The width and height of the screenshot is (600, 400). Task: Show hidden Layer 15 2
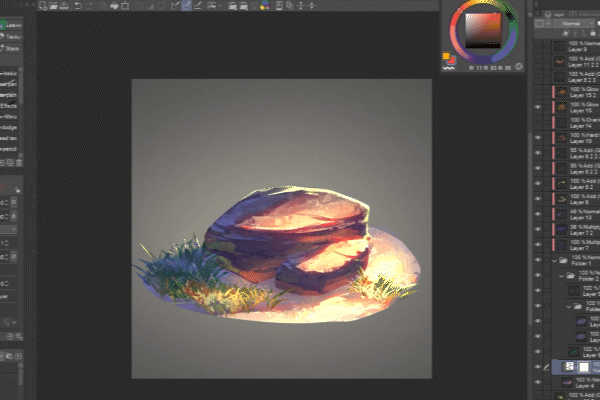[538, 92]
